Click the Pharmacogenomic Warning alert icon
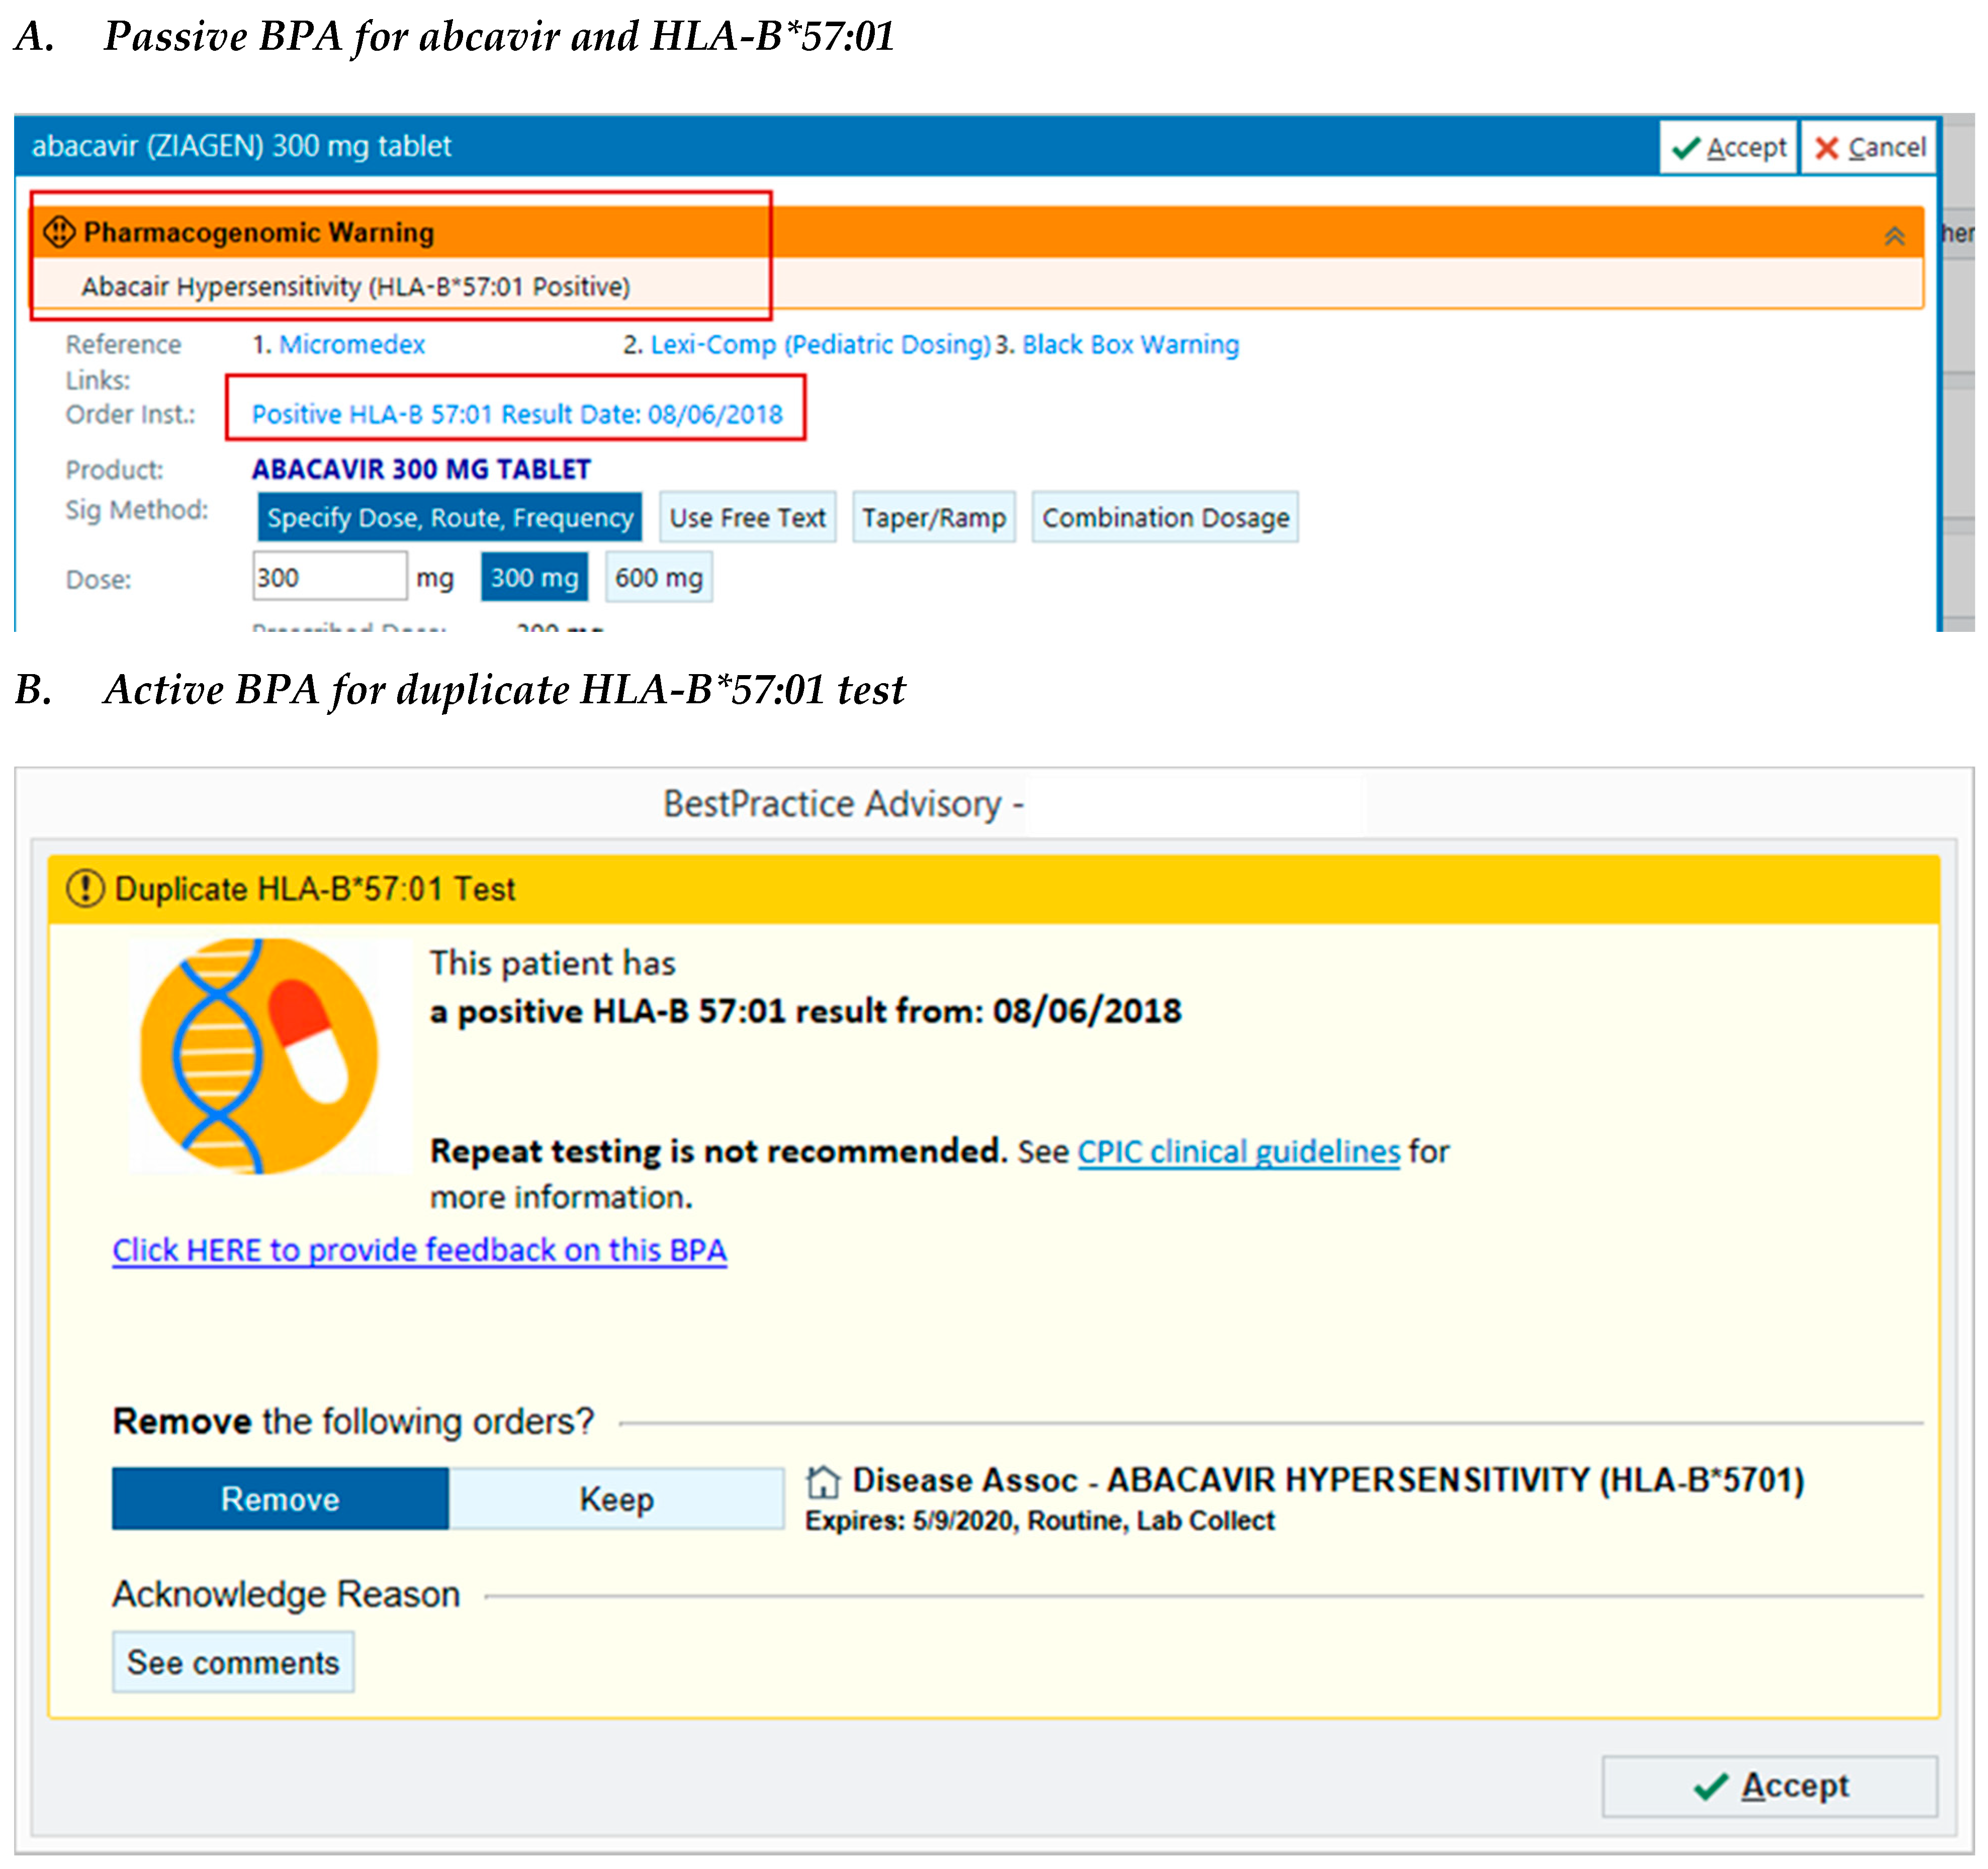This screenshot has height=1869, width=1988. click(x=59, y=232)
